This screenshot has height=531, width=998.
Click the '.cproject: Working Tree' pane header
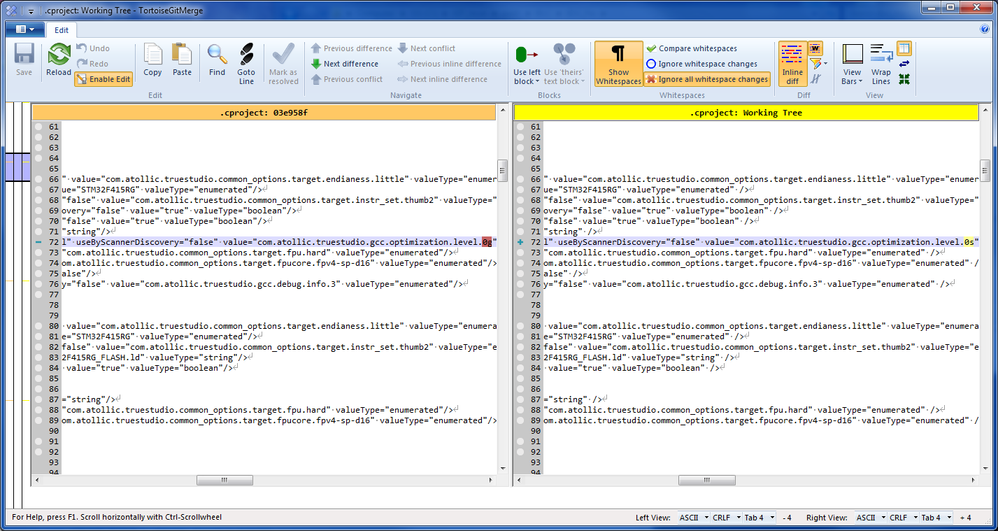tap(746, 113)
